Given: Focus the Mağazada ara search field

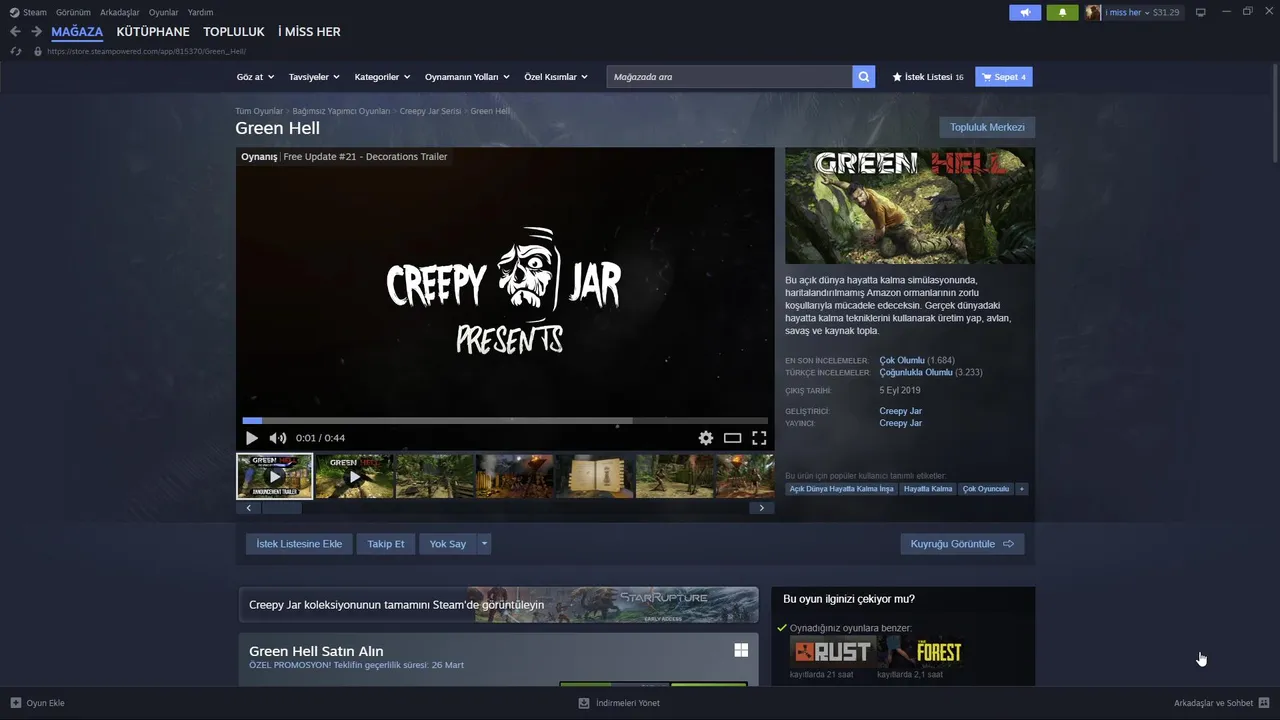Looking at the screenshot, I should [729, 76].
